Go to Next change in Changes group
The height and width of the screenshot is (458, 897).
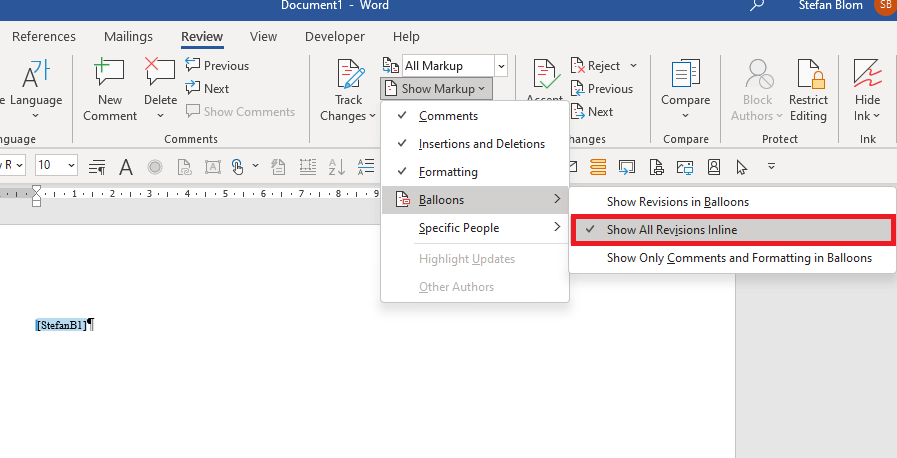click(592, 111)
